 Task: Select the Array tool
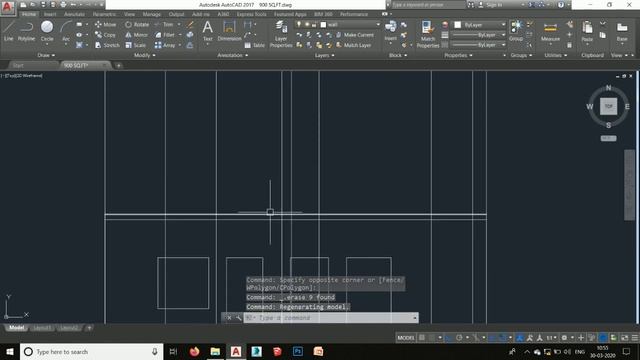(x=165, y=45)
